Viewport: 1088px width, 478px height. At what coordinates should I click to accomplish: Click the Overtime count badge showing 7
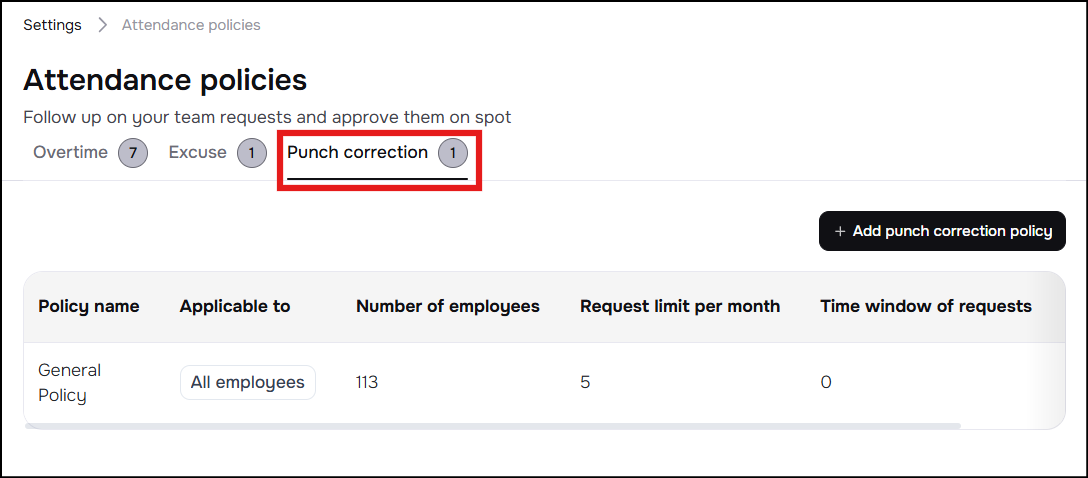pyautogui.click(x=133, y=154)
